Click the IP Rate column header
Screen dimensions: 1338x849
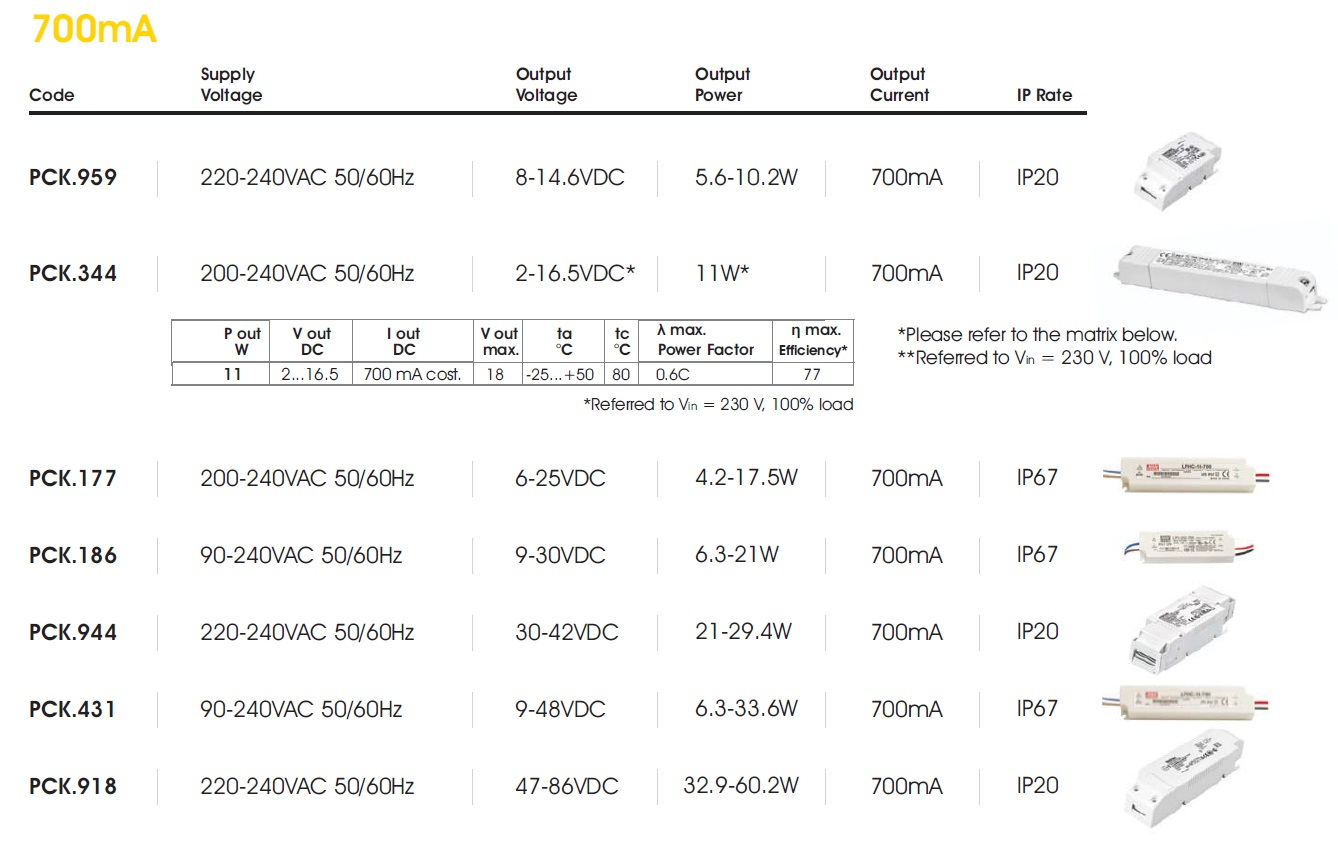[1044, 96]
